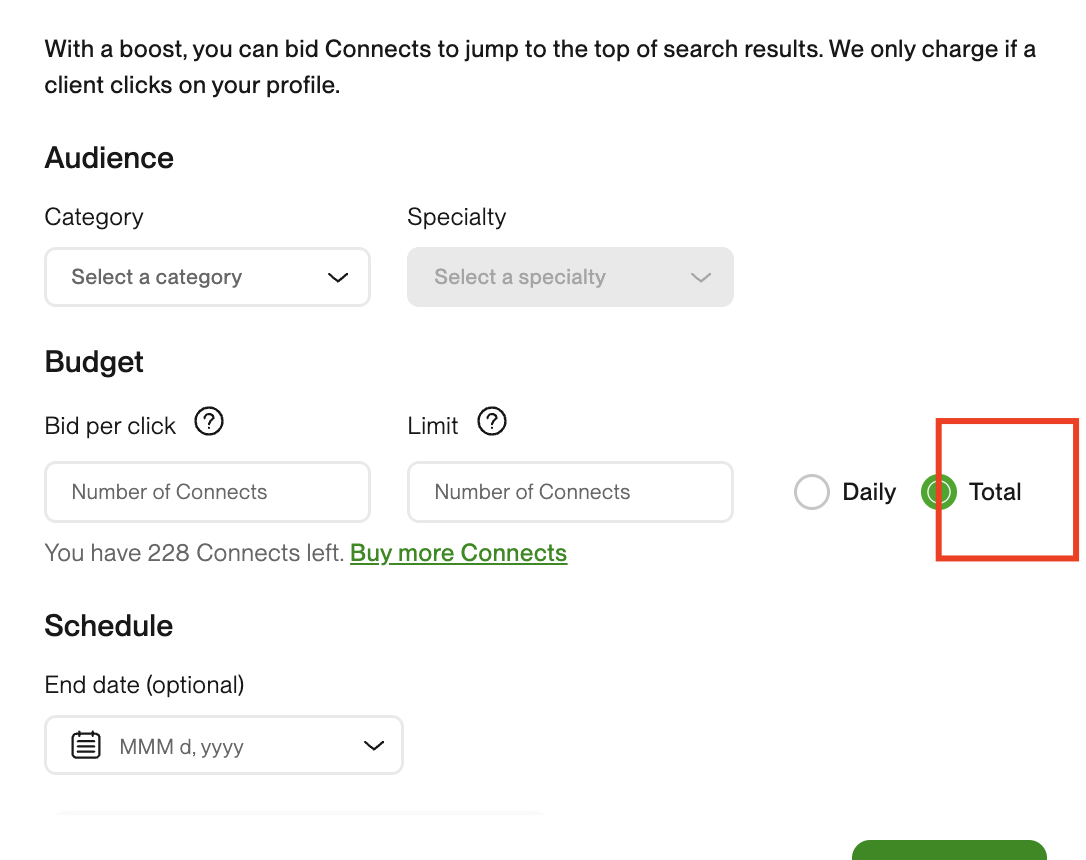Click the End date (optional) label
The image size is (1086, 860).
144,685
